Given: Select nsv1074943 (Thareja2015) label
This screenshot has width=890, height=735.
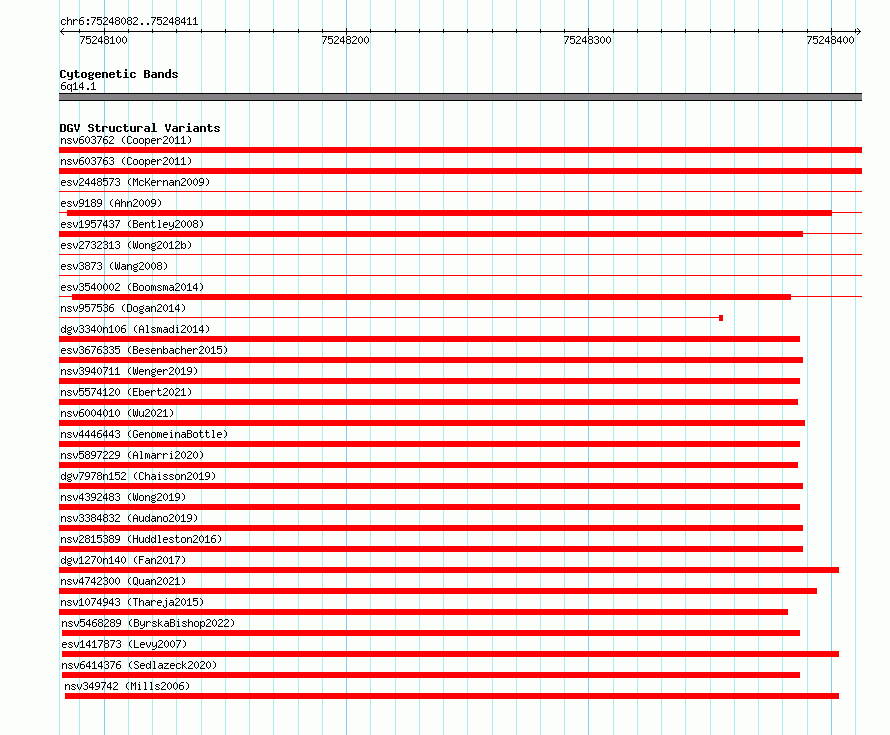Looking at the screenshot, I should pos(132,602).
